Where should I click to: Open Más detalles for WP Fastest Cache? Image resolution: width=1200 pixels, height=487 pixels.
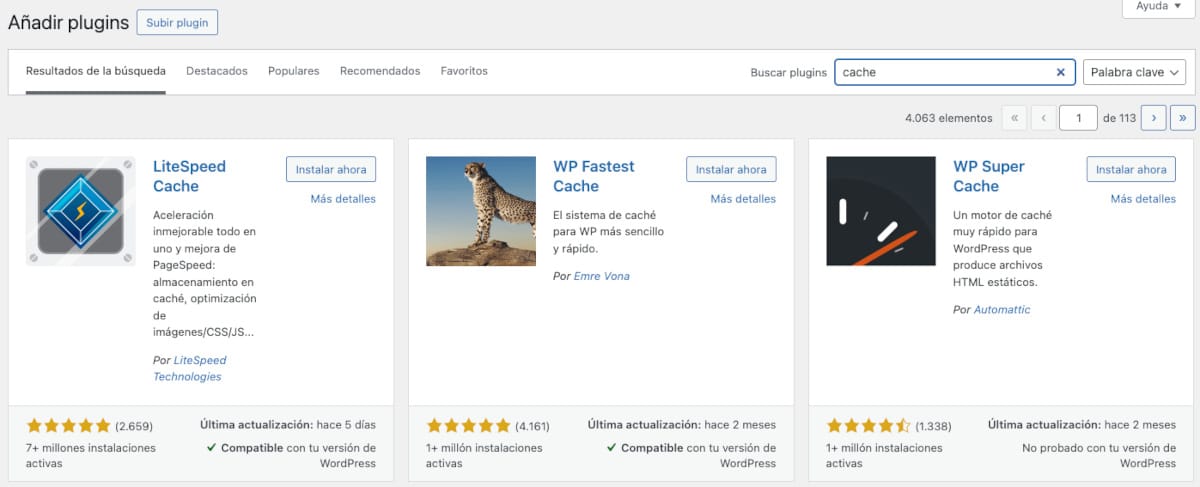(743, 199)
